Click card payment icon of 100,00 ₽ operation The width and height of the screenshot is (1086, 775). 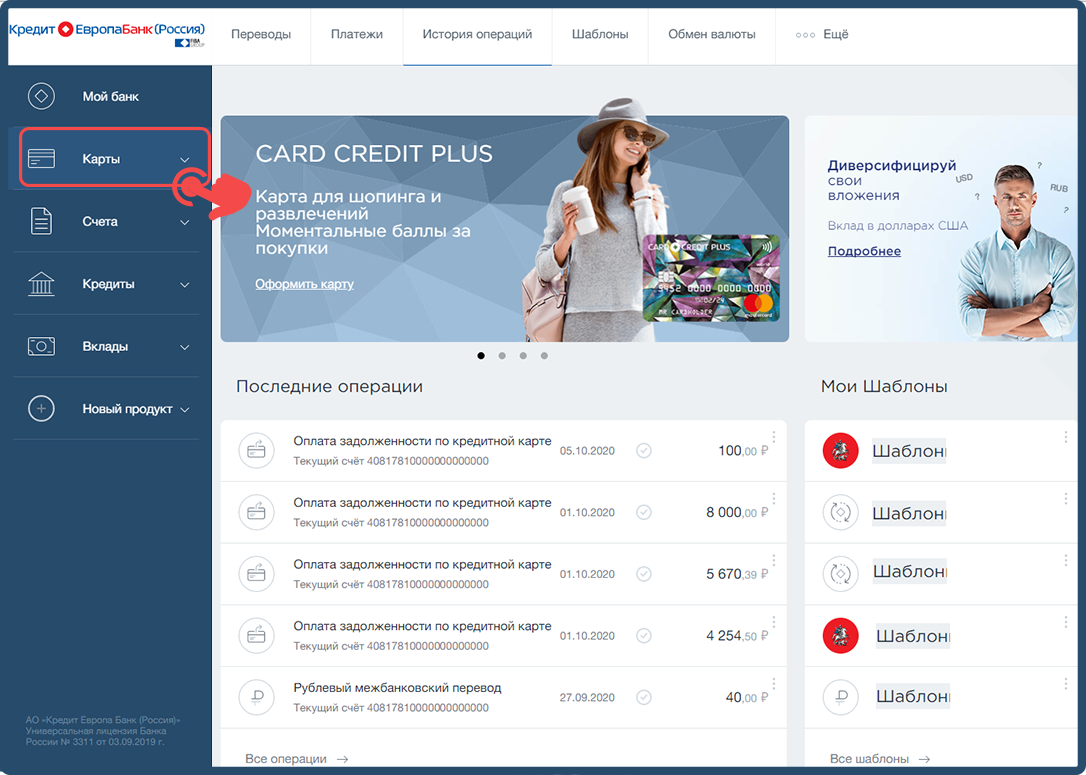(256, 450)
